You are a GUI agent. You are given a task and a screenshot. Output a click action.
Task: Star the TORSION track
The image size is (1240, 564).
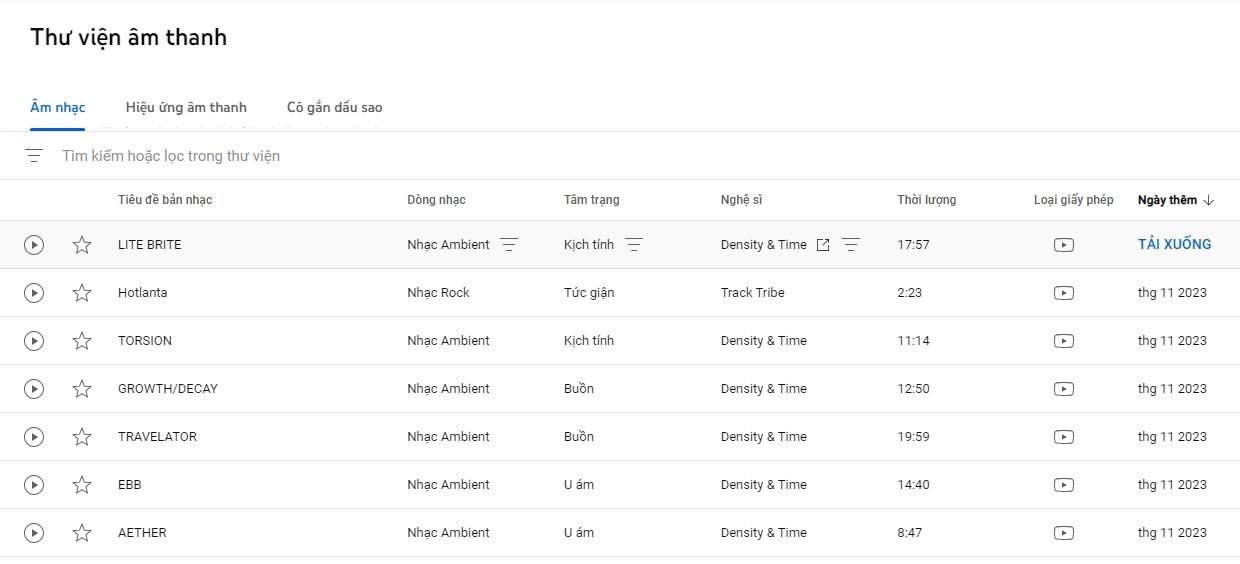[82, 341]
